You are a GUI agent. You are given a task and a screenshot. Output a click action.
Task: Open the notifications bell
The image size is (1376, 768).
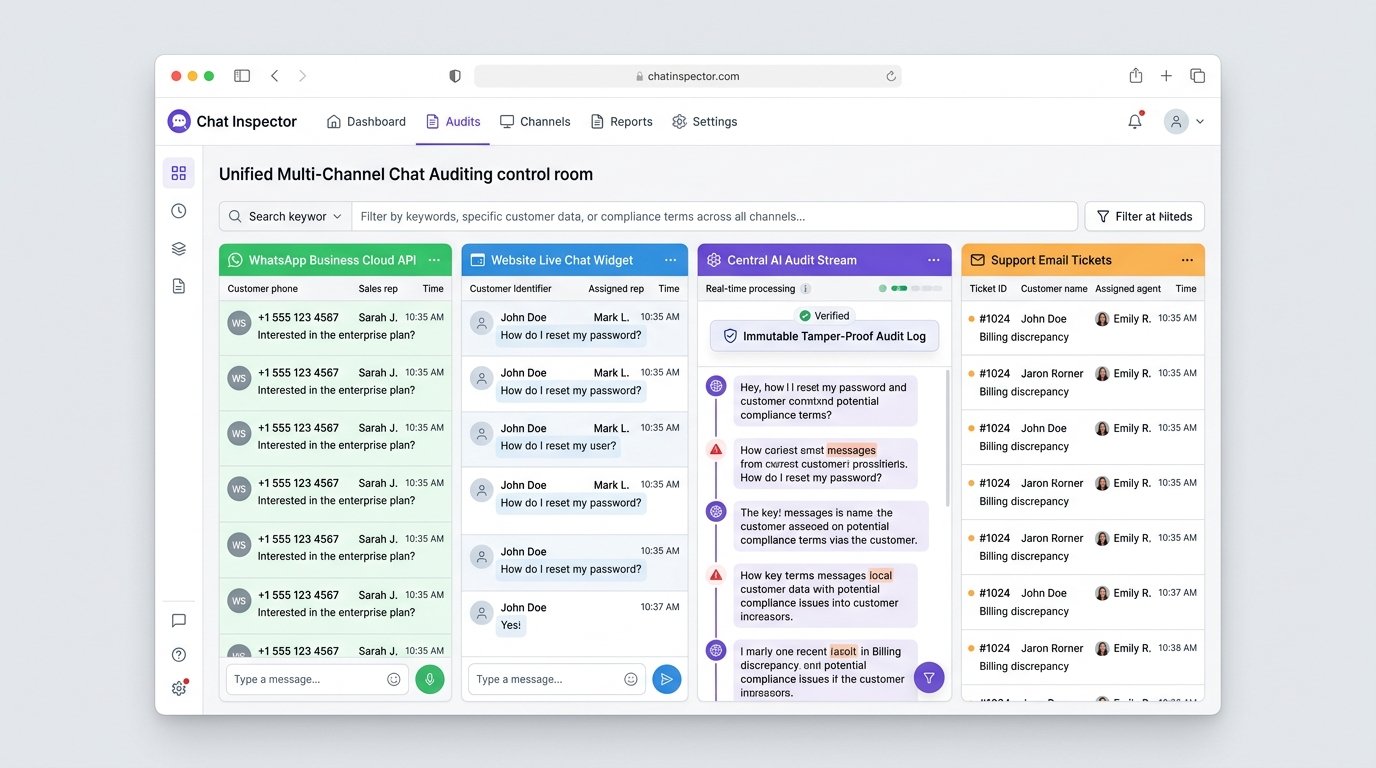1135,121
